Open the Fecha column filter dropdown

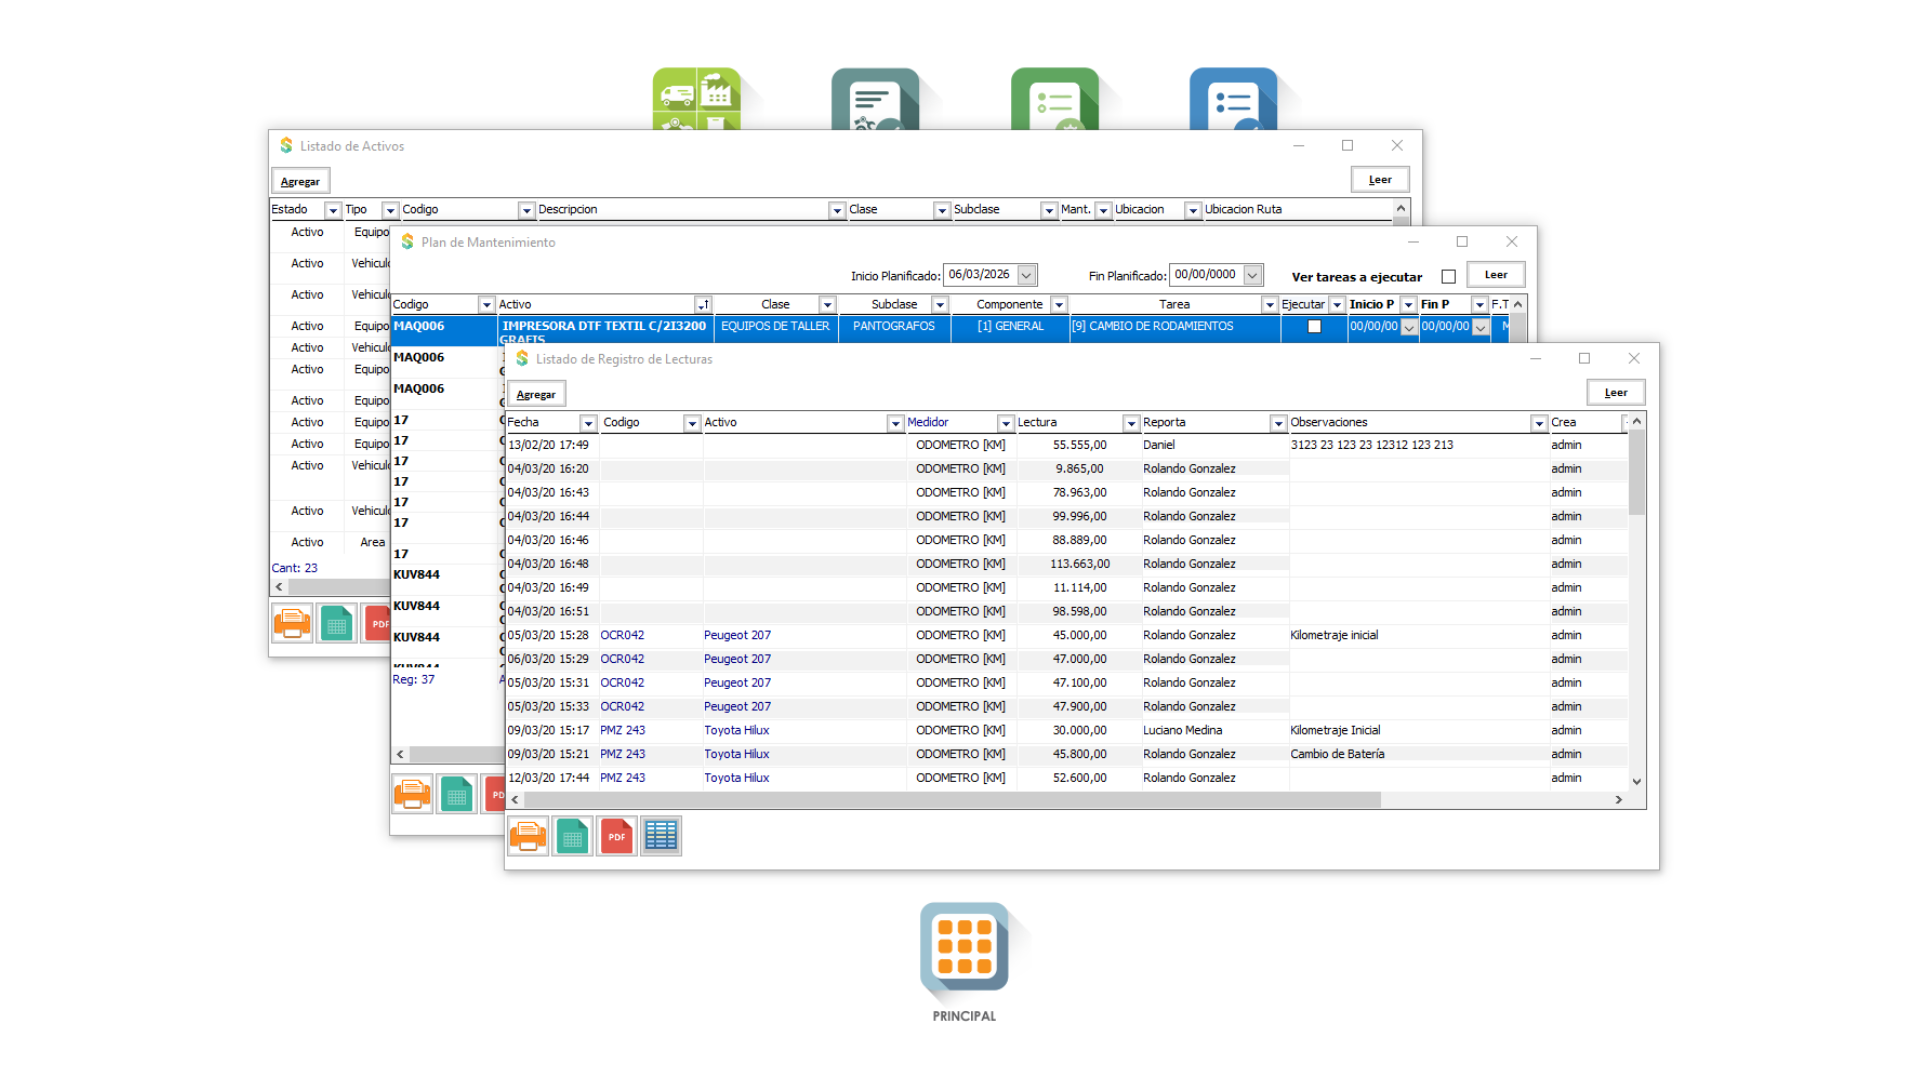click(589, 424)
